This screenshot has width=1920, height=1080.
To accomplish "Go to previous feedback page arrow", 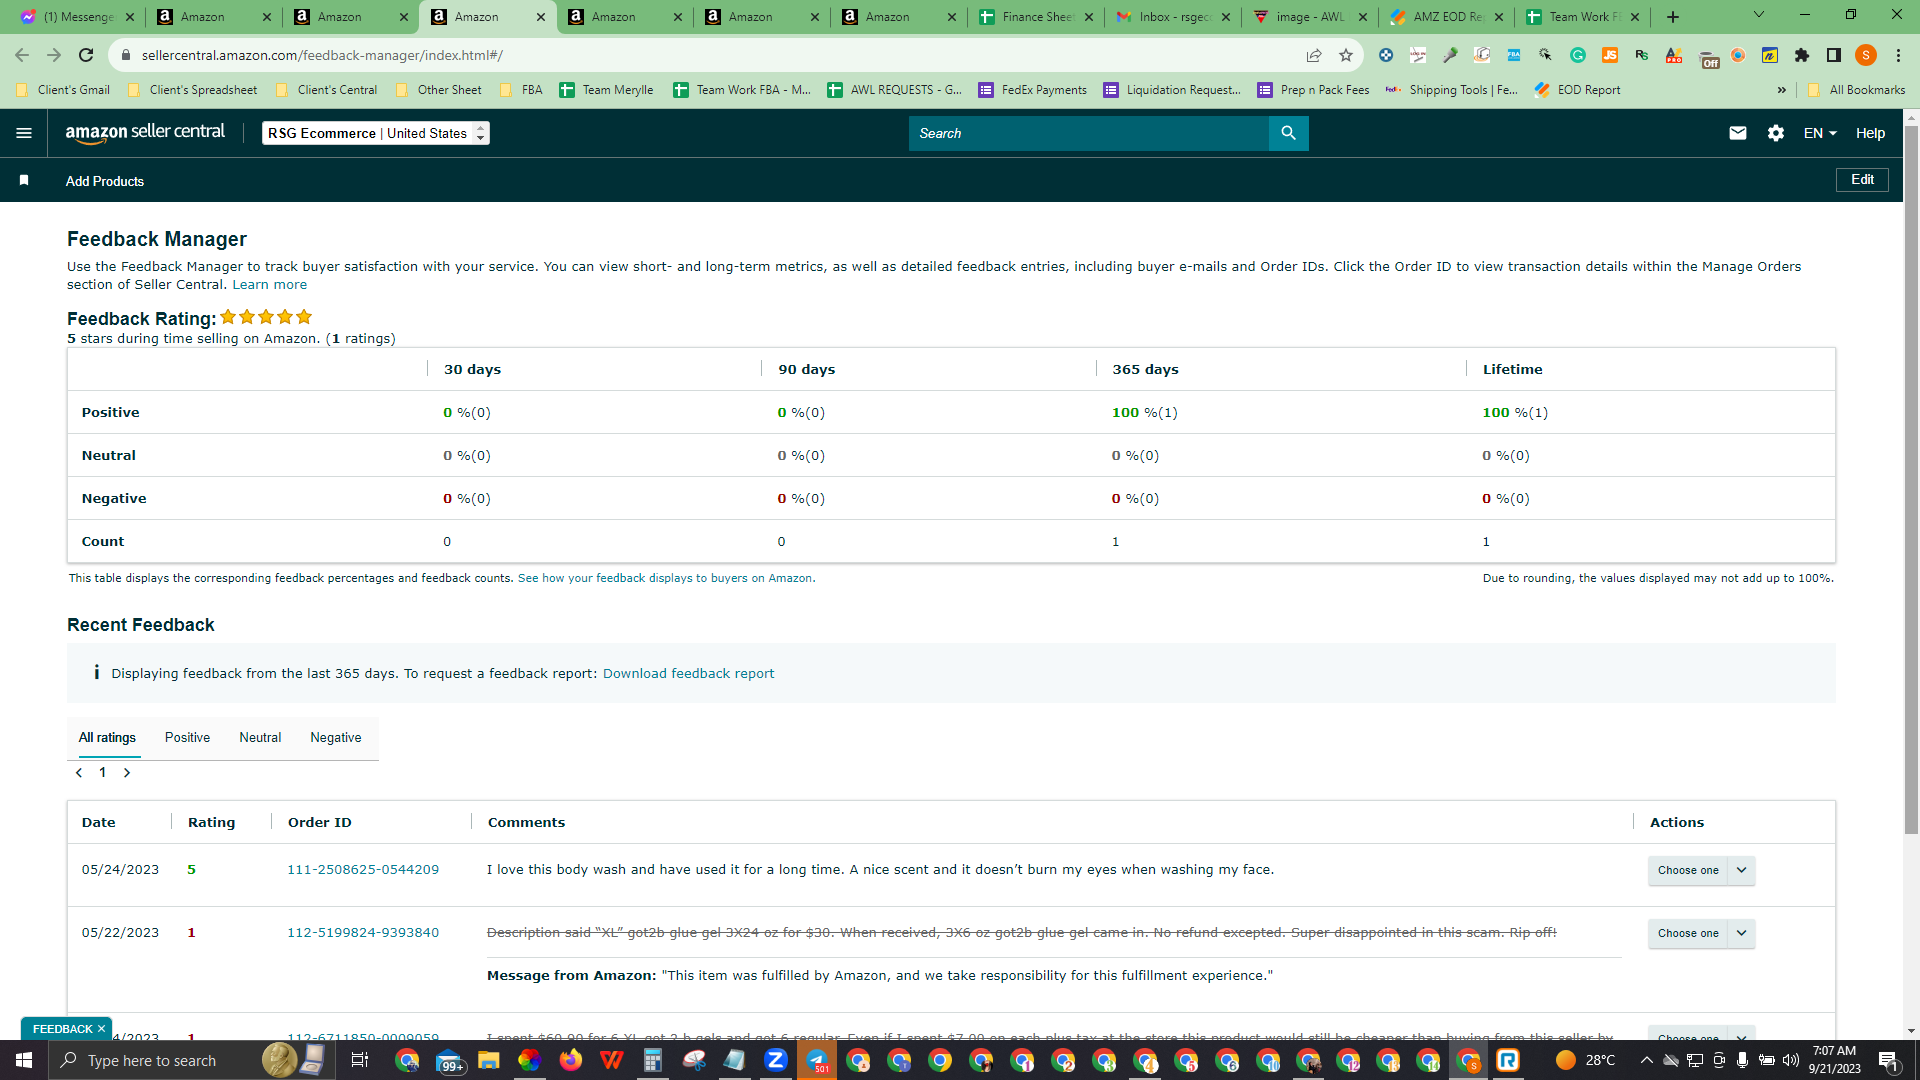I will click(x=79, y=772).
